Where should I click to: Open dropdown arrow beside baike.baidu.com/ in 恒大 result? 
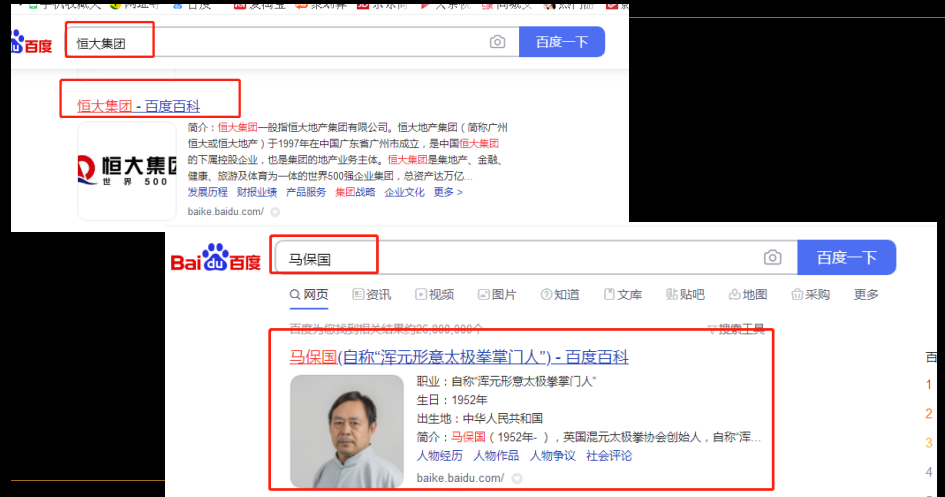point(275,212)
